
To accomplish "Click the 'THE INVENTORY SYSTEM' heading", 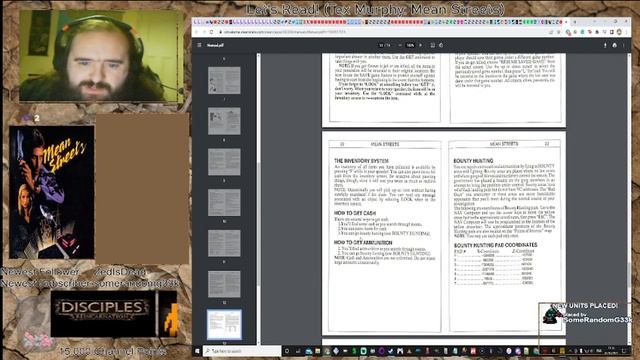I will click(361, 161).
